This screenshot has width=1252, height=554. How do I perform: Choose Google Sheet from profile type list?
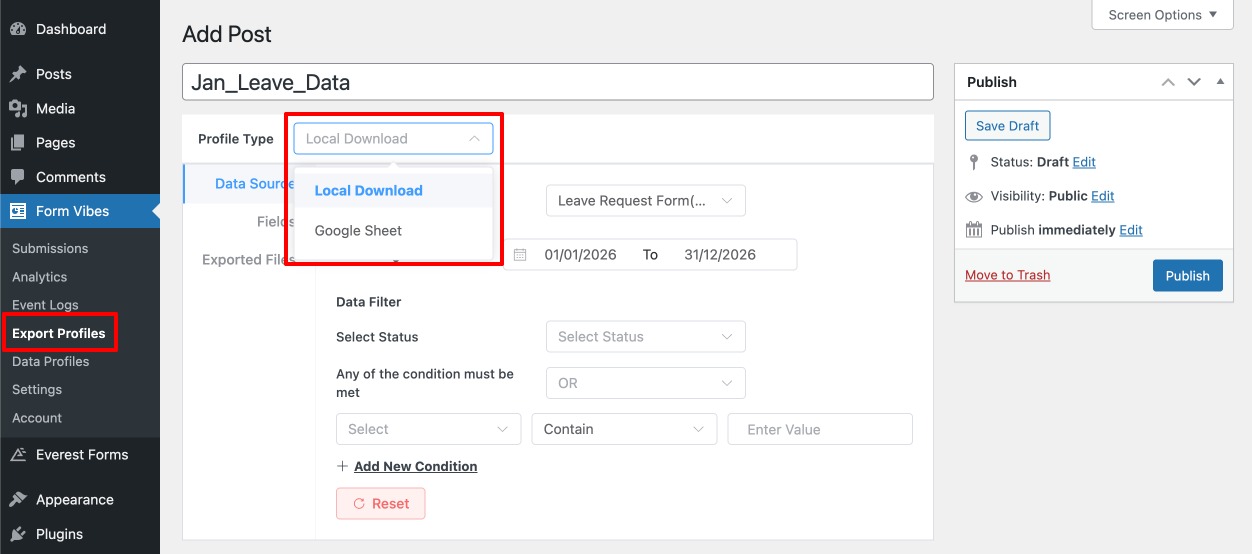coord(358,230)
